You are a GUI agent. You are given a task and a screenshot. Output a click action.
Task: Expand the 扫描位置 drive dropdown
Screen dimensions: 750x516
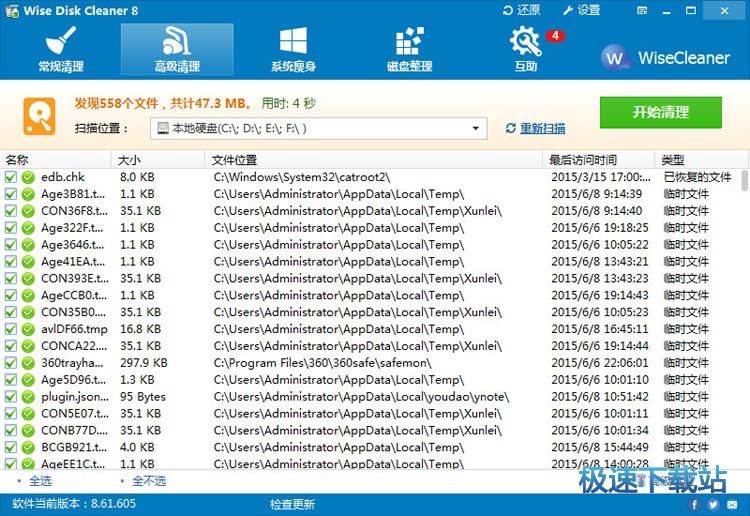[477, 128]
